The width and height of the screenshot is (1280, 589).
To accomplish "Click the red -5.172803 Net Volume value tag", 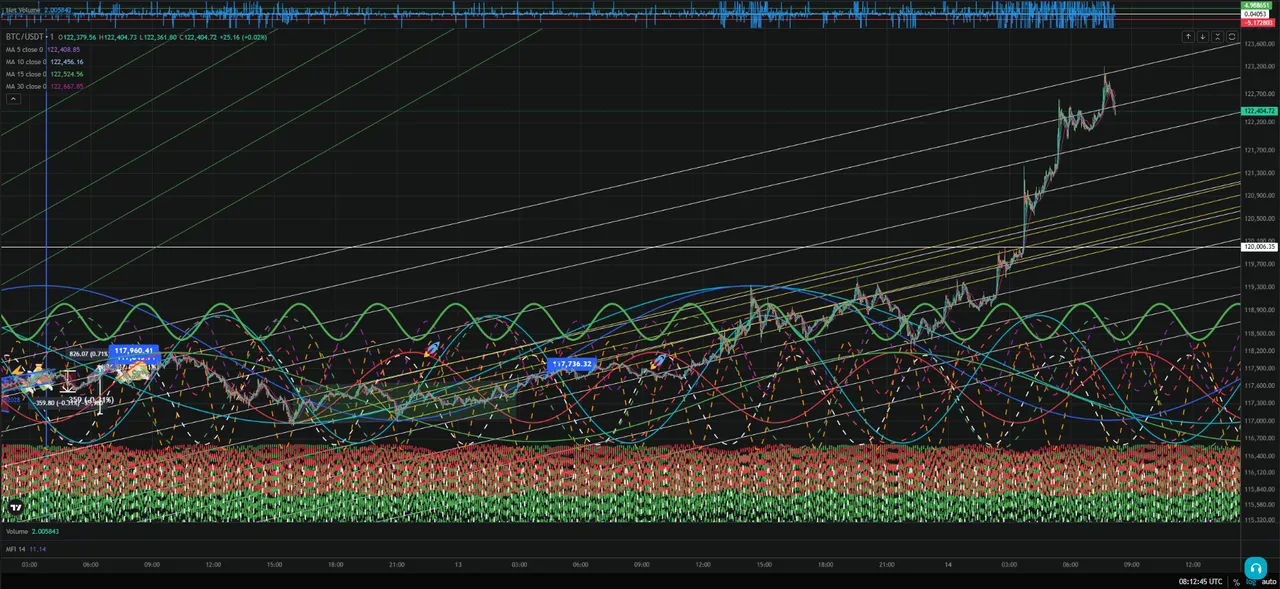I will point(1259,21).
